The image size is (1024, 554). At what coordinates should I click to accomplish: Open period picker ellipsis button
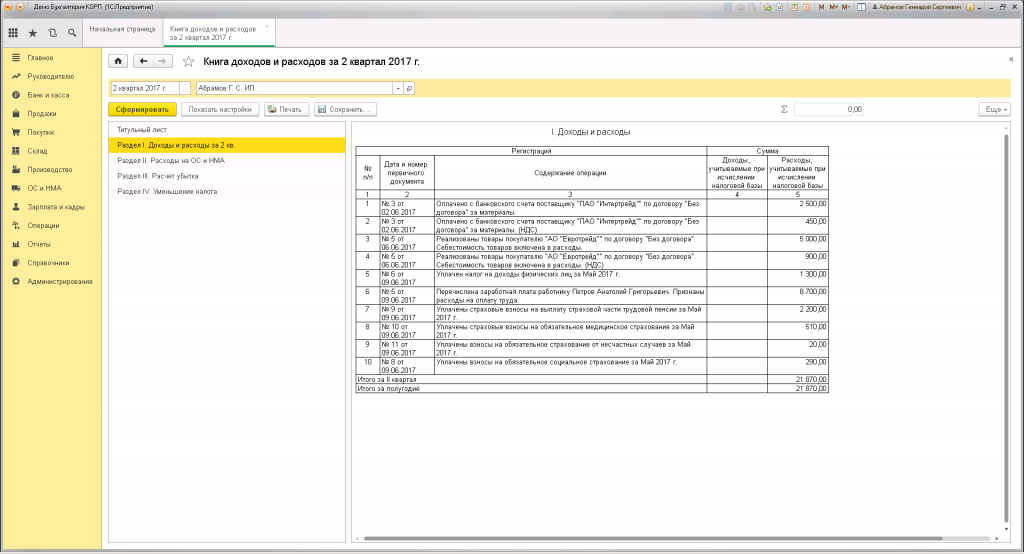pos(185,88)
